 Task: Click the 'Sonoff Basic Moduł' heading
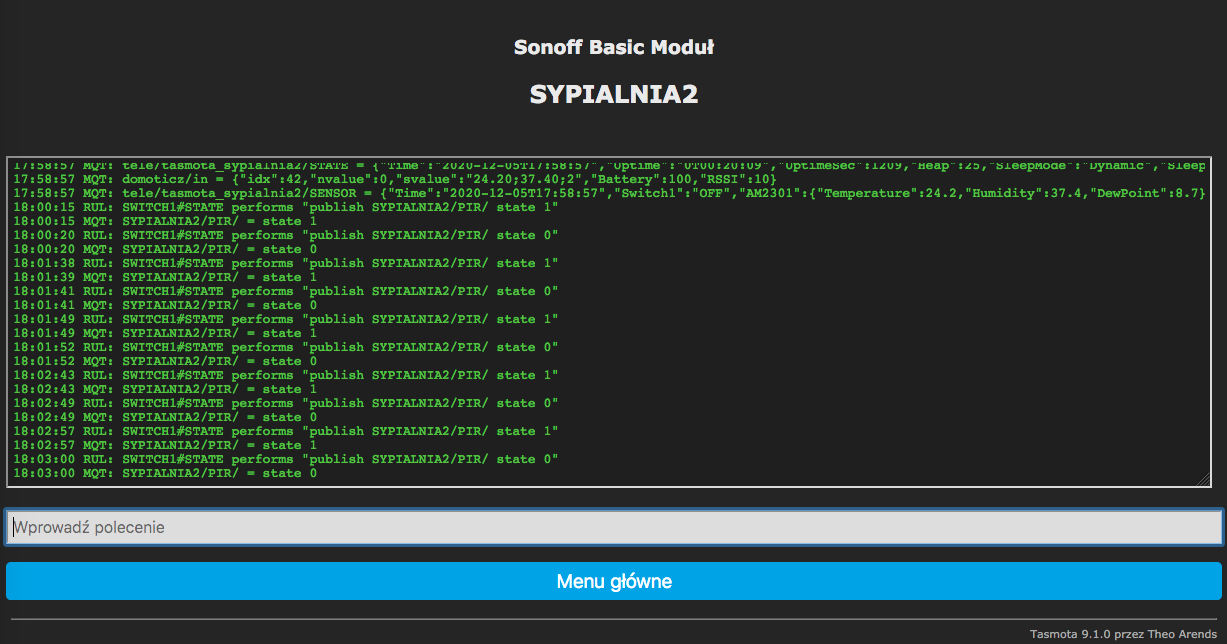614,47
